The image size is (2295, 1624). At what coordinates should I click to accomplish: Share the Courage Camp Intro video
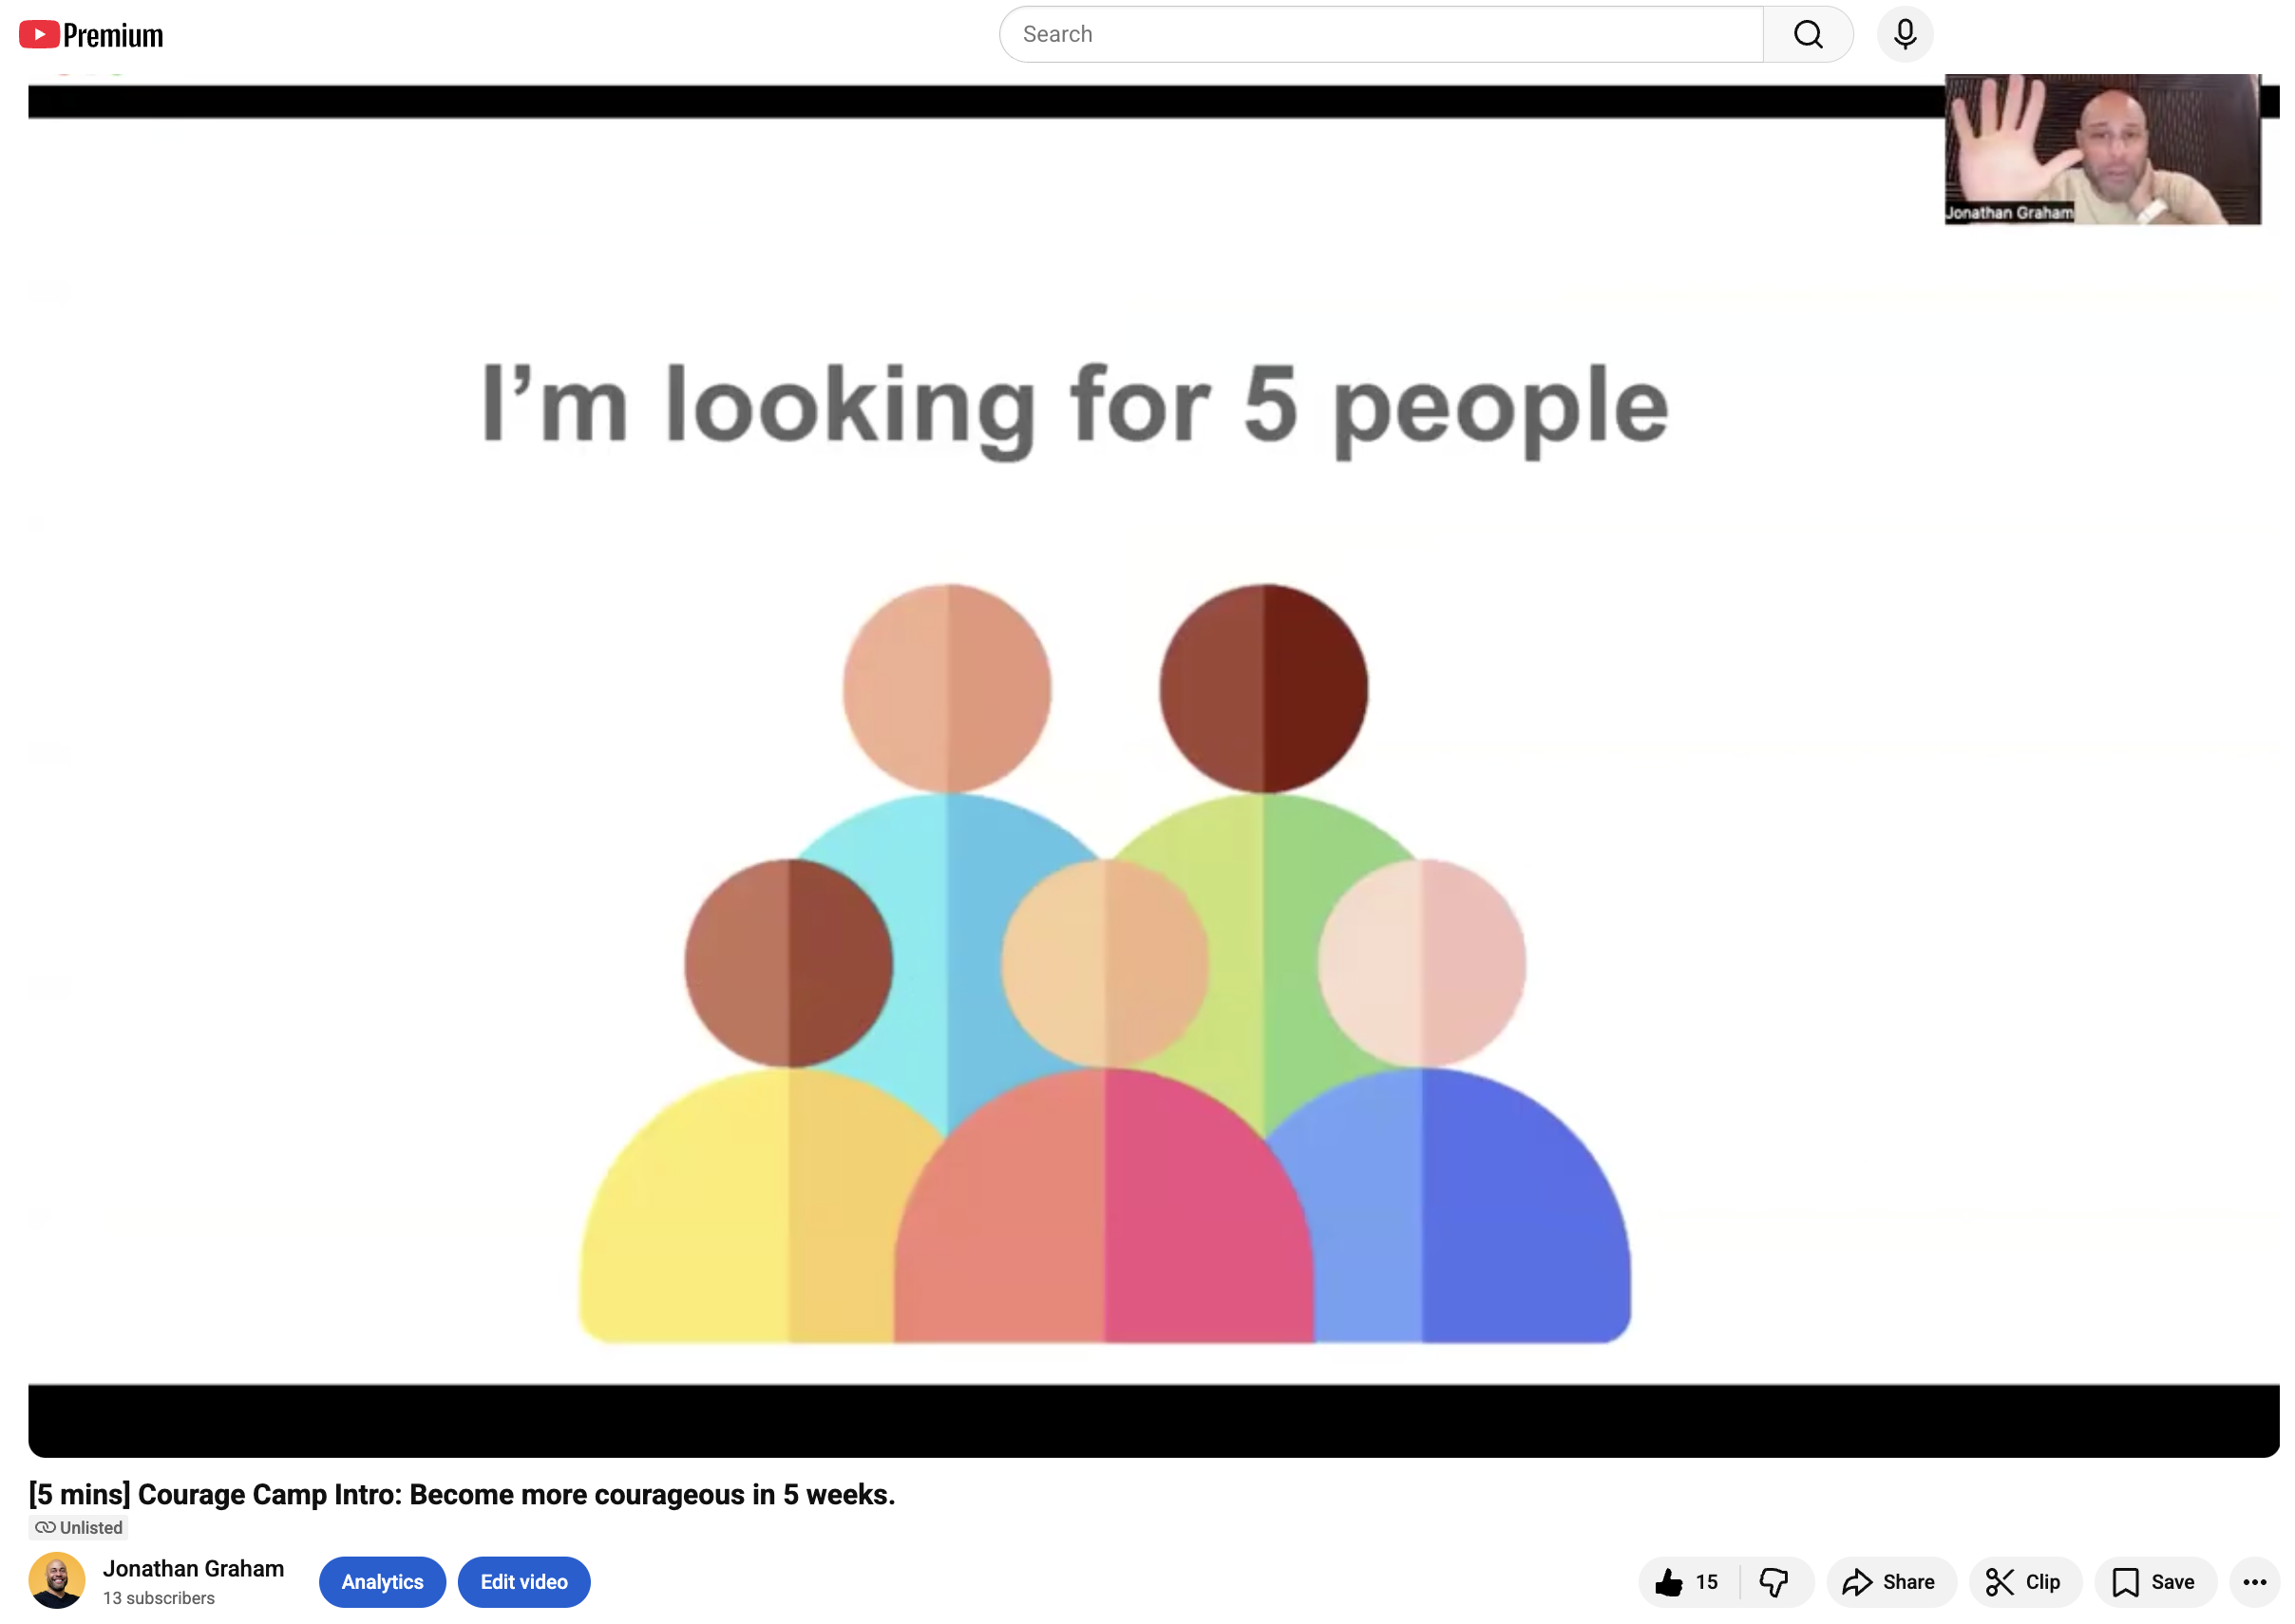(1889, 1582)
